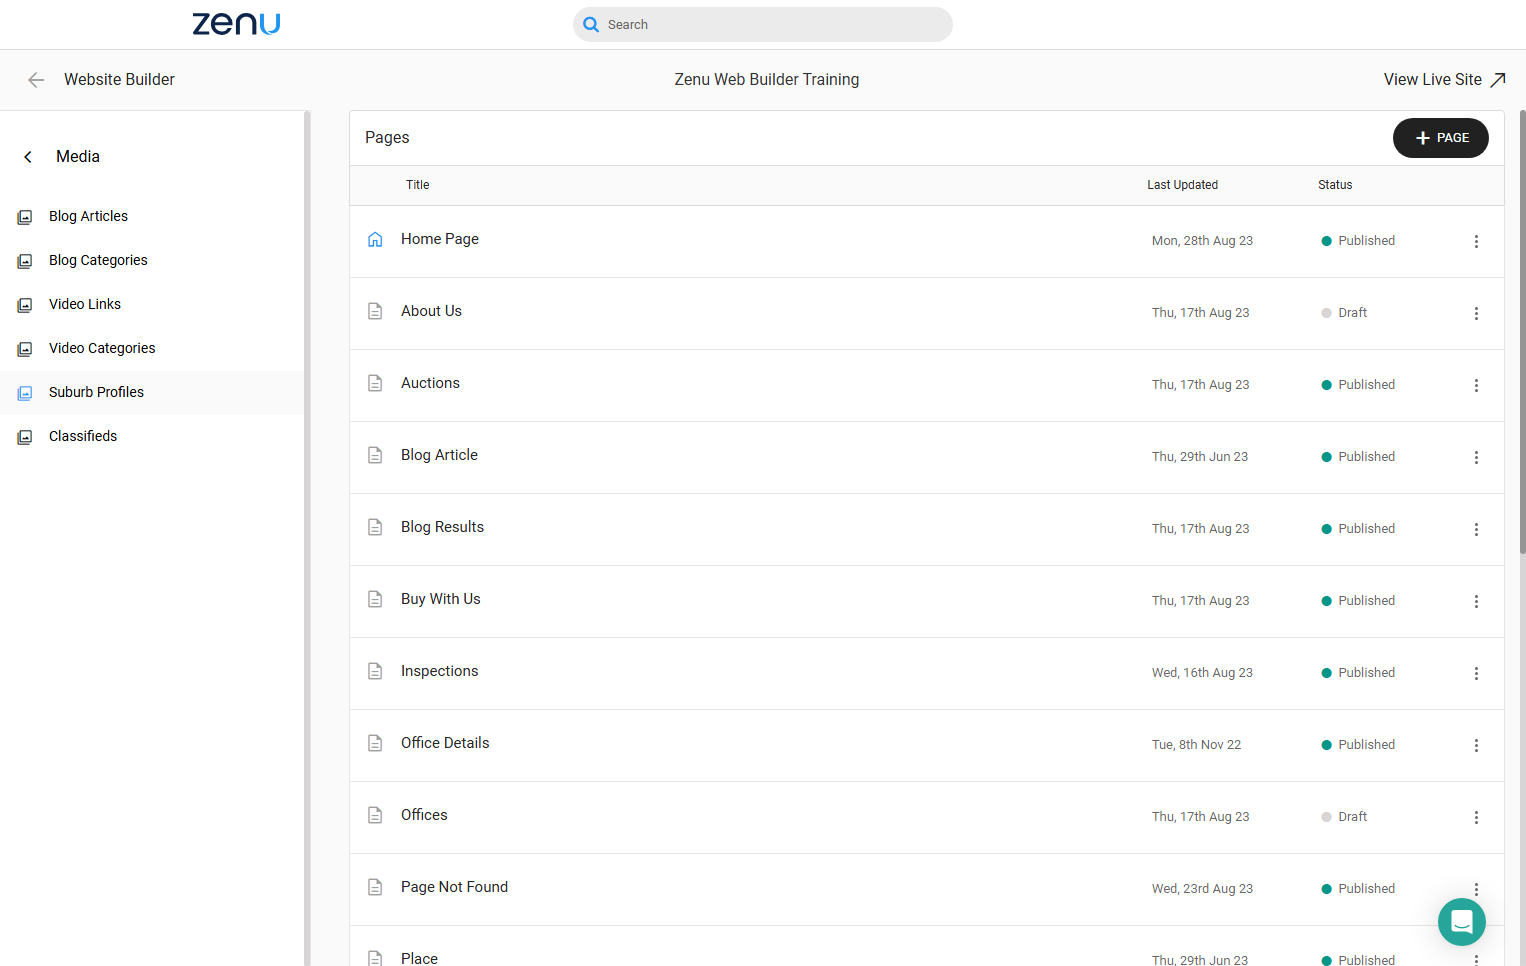Open the Offices page entry
This screenshot has width=1526, height=966.
pyautogui.click(x=424, y=815)
